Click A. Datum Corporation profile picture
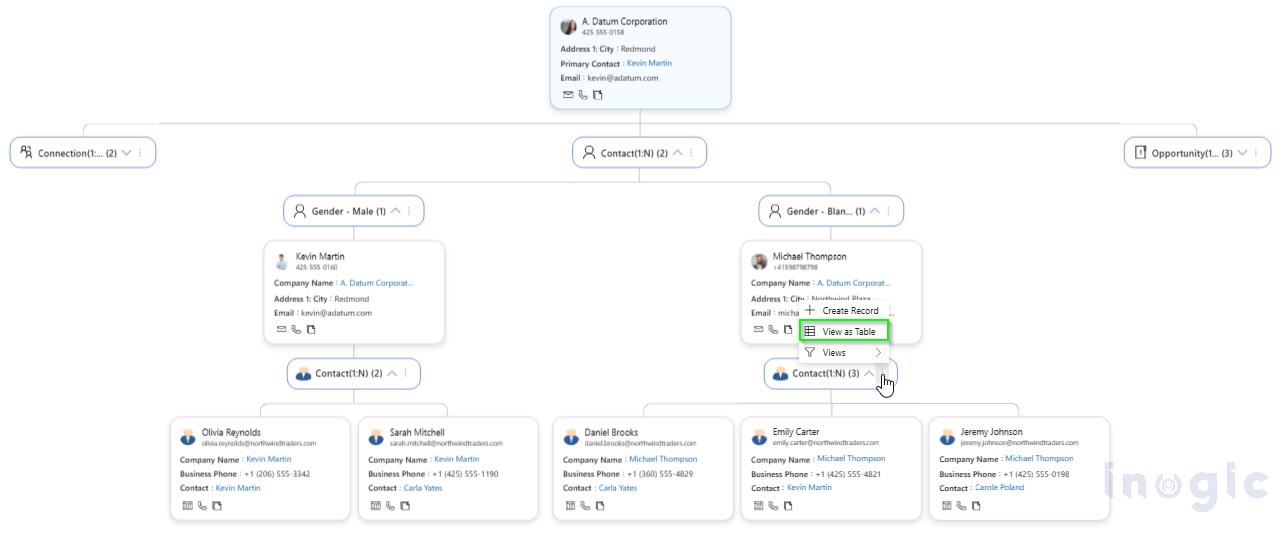The width and height of the screenshot is (1282, 541). click(569, 26)
